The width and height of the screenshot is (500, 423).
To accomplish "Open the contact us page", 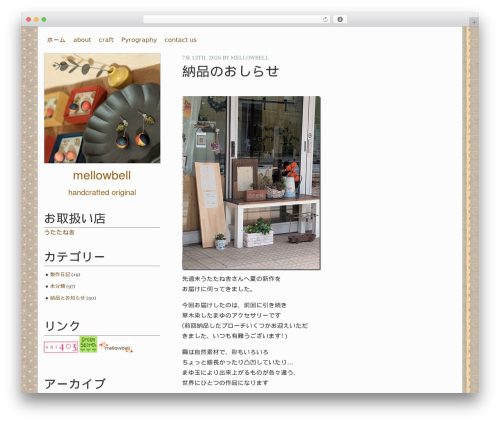I will click(180, 40).
